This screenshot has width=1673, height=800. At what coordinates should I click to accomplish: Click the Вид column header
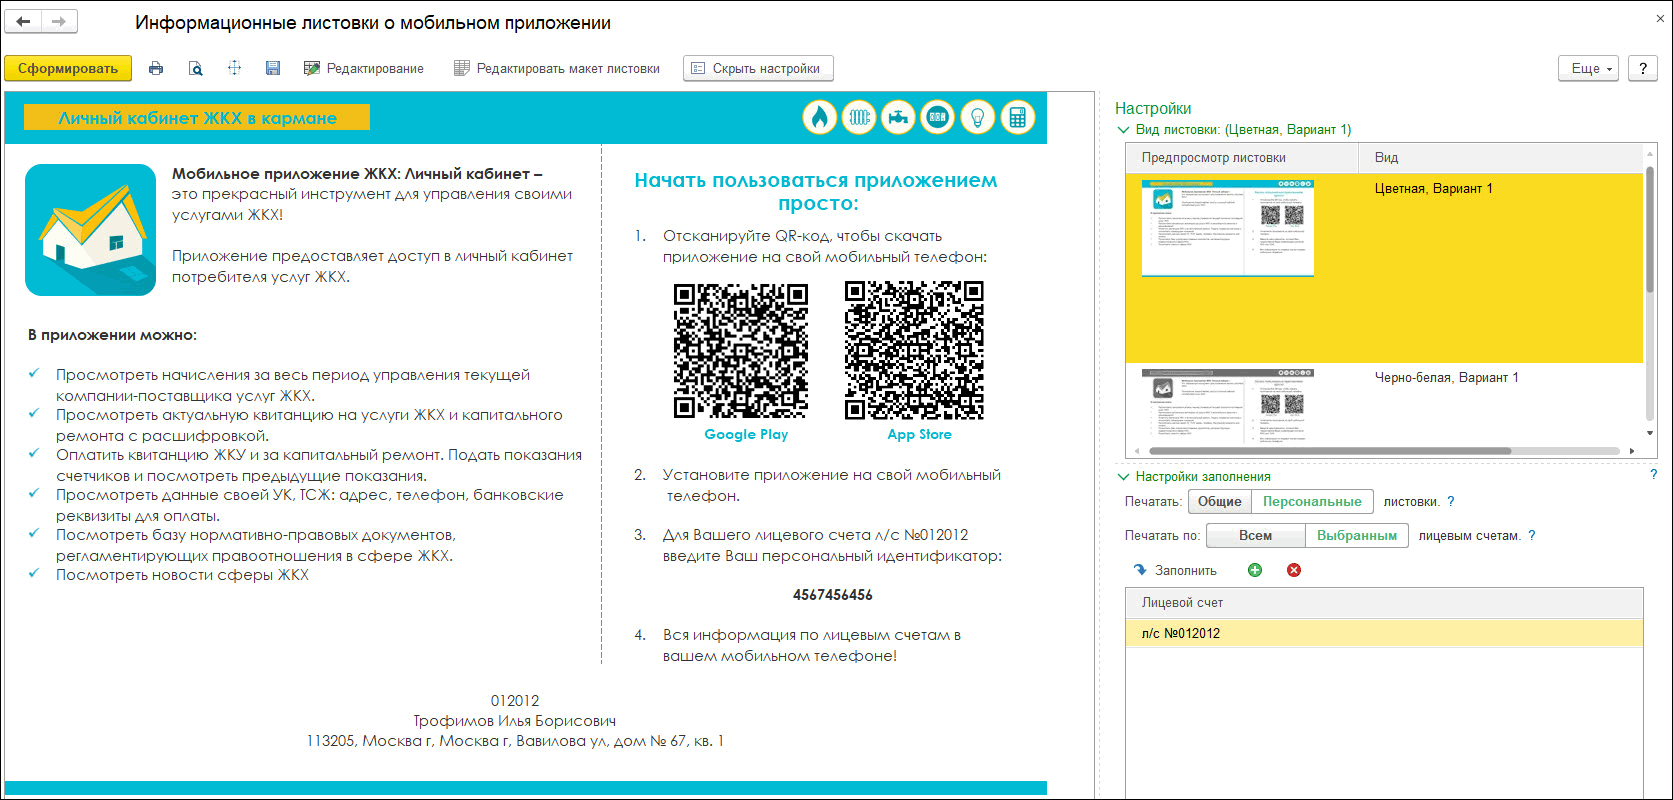pyautogui.click(x=1500, y=157)
